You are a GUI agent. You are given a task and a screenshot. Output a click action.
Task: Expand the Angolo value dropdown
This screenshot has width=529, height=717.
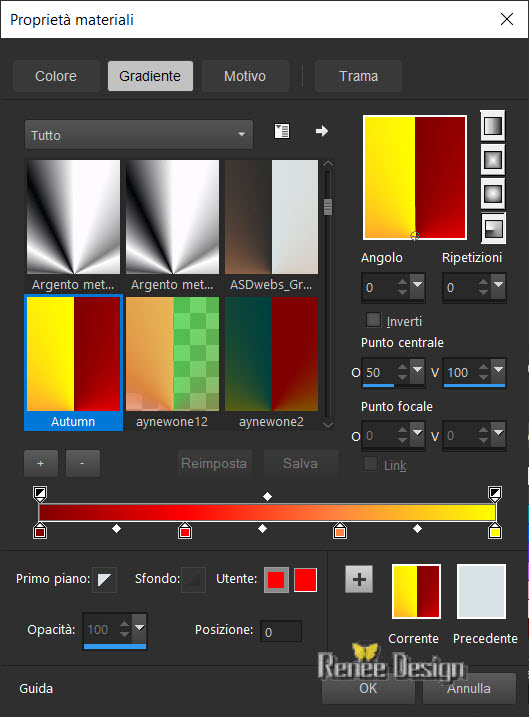pos(417,285)
